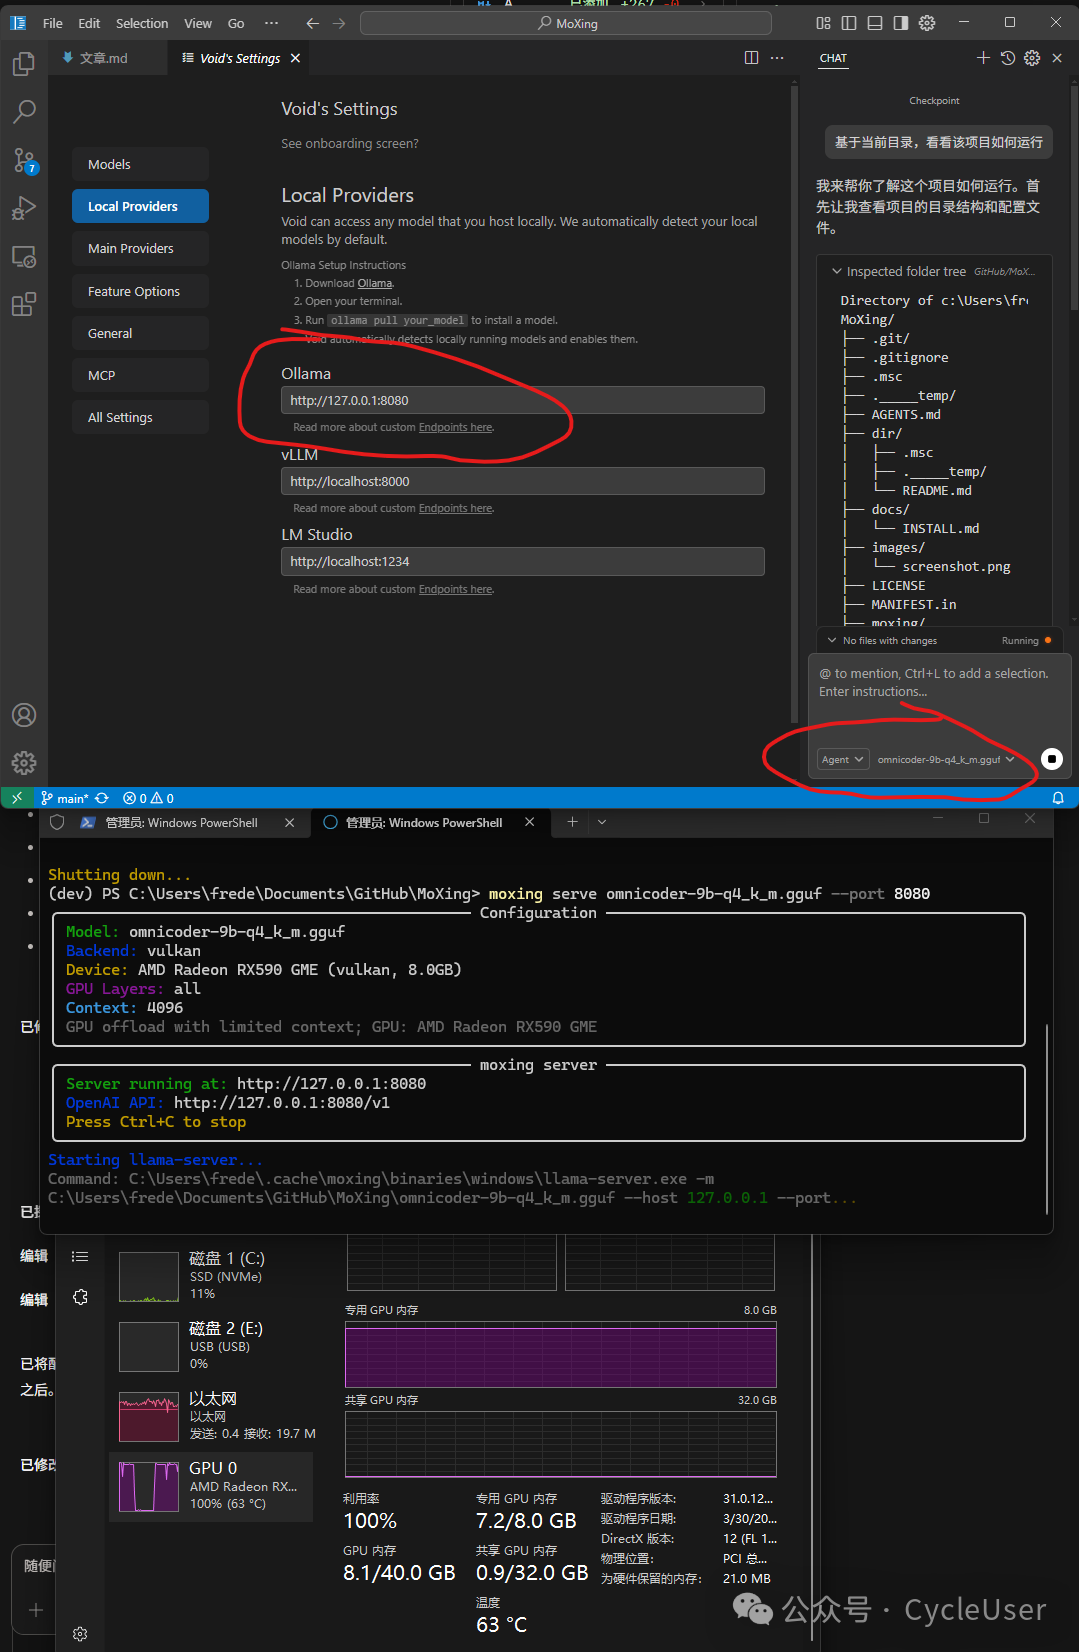Open the File menu
This screenshot has width=1079, height=1652.
[x=53, y=23]
